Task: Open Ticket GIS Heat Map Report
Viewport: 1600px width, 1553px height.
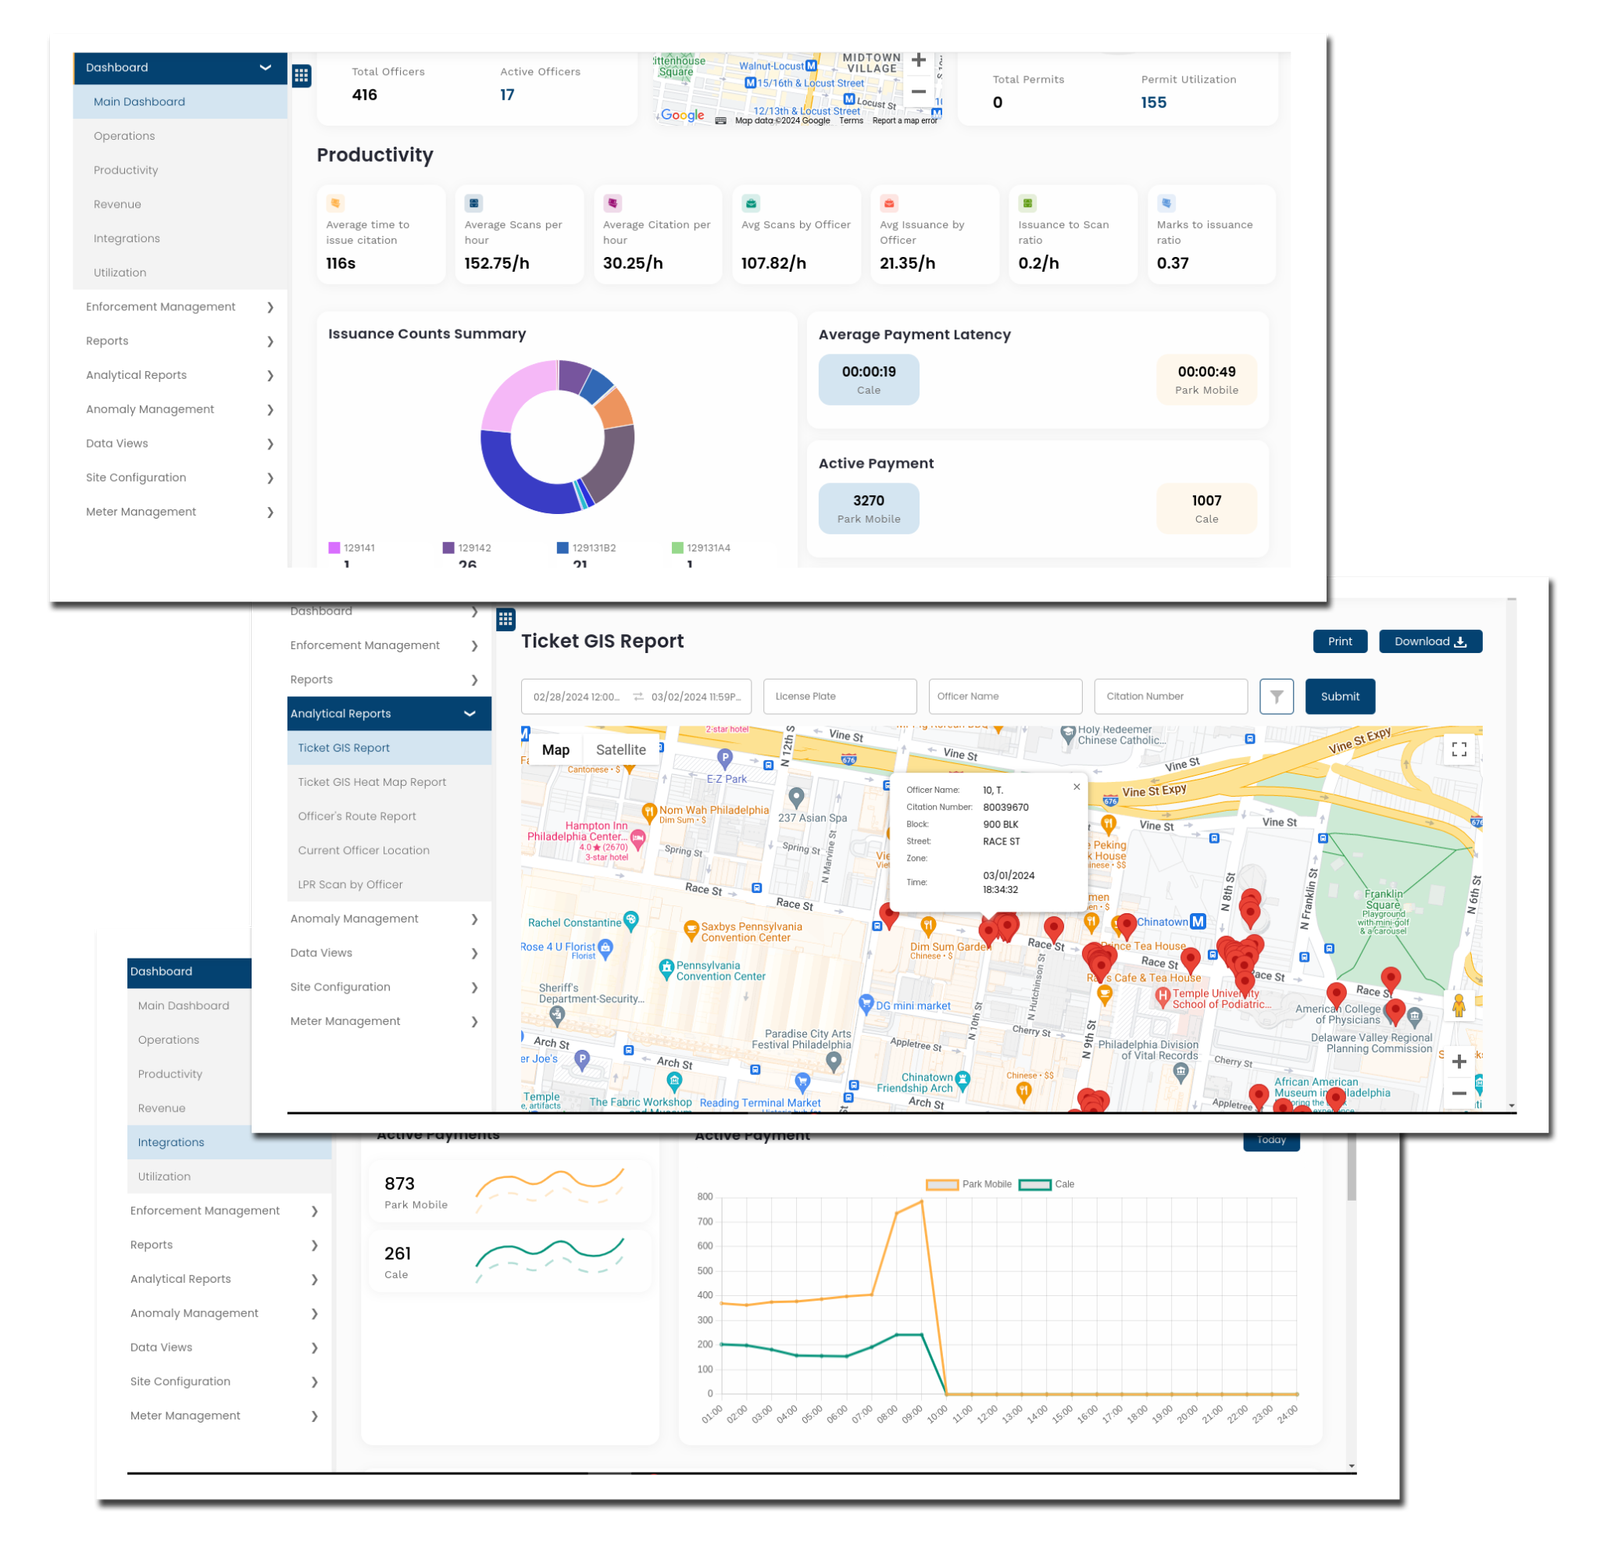Action: 371,782
